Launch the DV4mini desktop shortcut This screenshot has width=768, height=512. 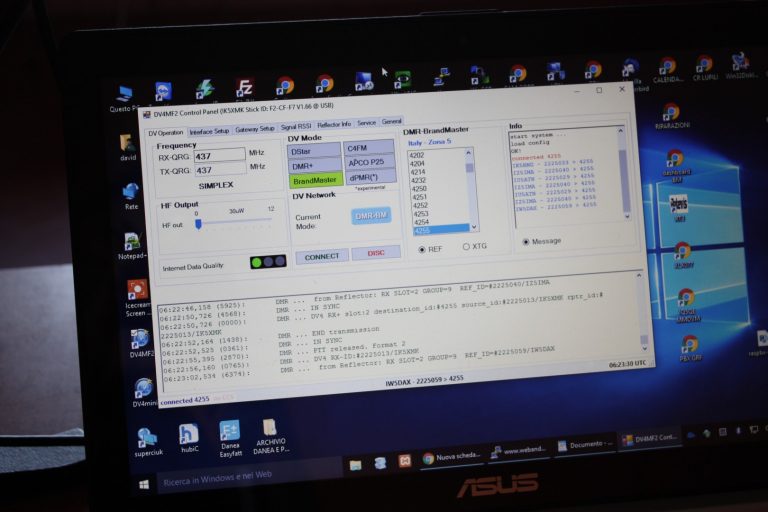coord(144,392)
